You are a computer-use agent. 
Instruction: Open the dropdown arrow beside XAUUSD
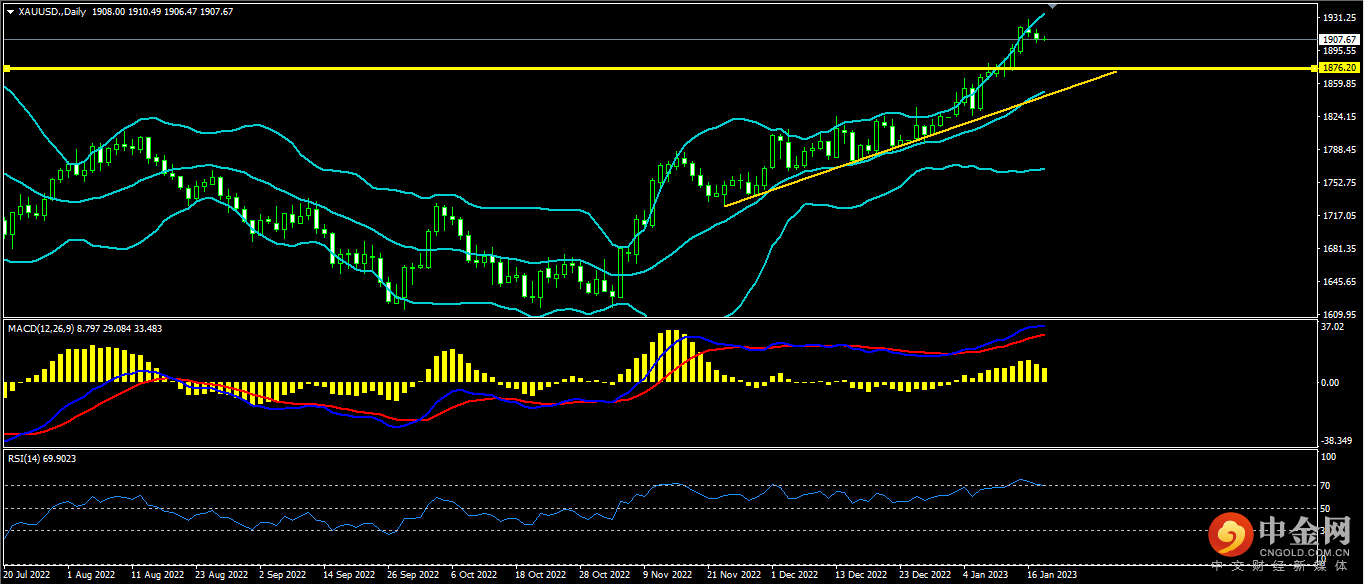point(10,11)
